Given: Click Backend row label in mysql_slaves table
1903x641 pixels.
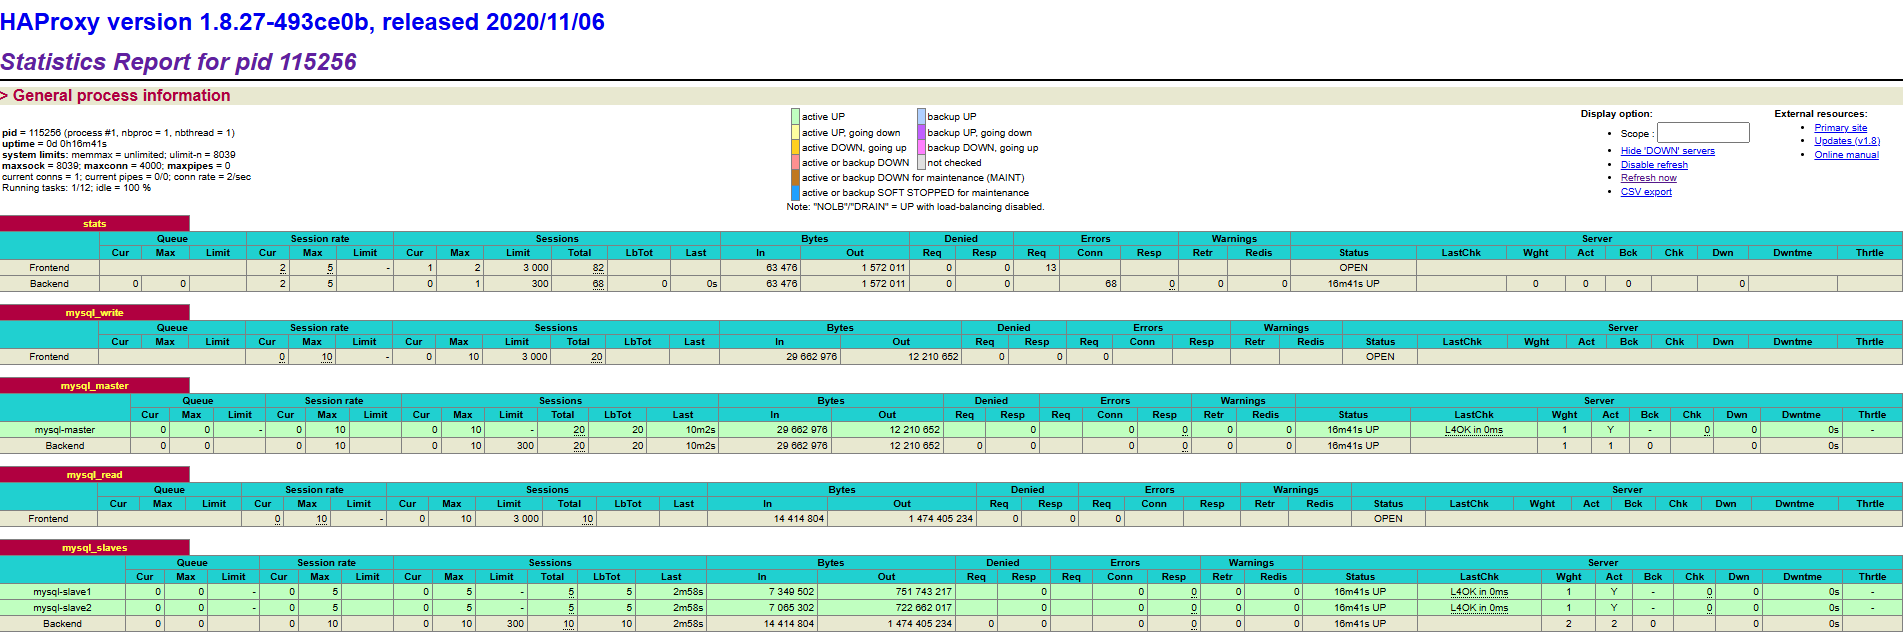Looking at the screenshot, I should (62, 624).
